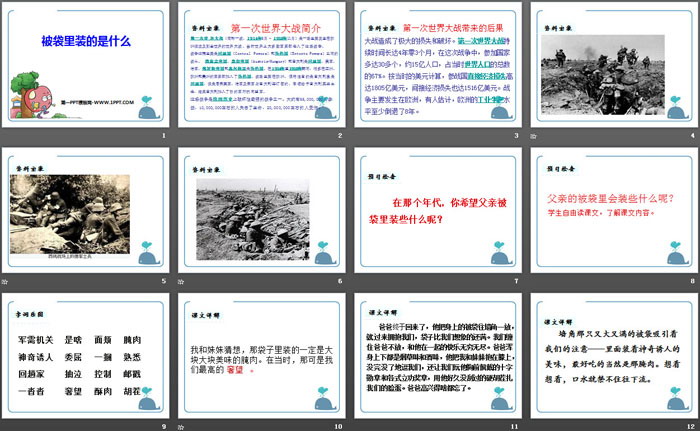Click slide number 6 label
Image resolution: width=700 pixels, height=431 pixels.
[x=340, y=281]
